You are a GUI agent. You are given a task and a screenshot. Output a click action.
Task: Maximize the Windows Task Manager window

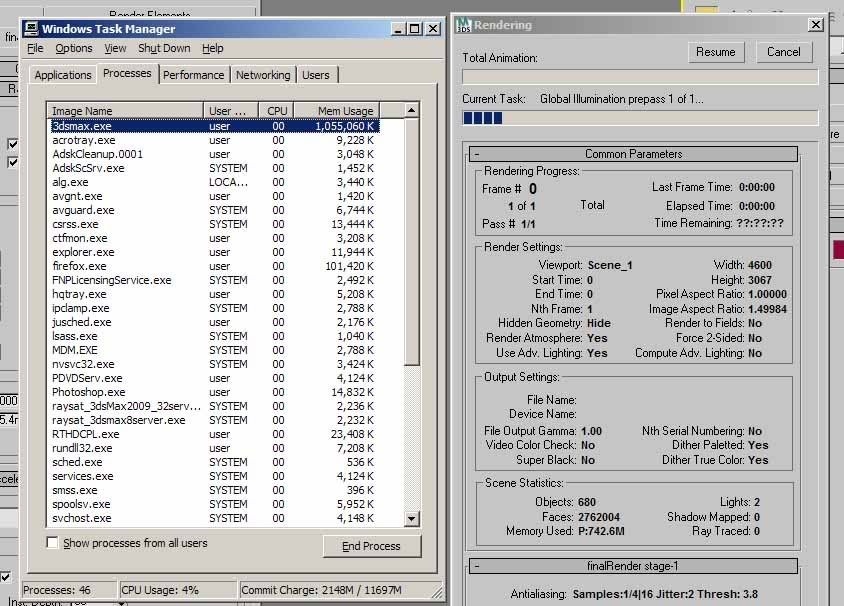pos(415,29)
